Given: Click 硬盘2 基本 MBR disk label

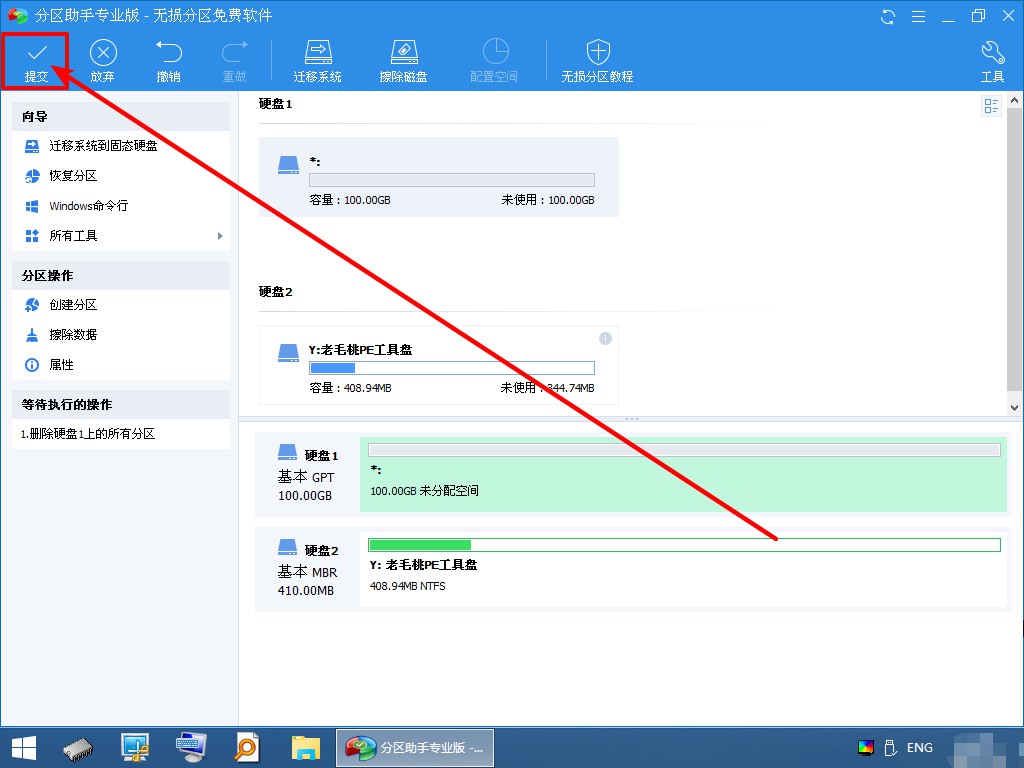Looking at the screenshot, I should [x=308, y=570].
